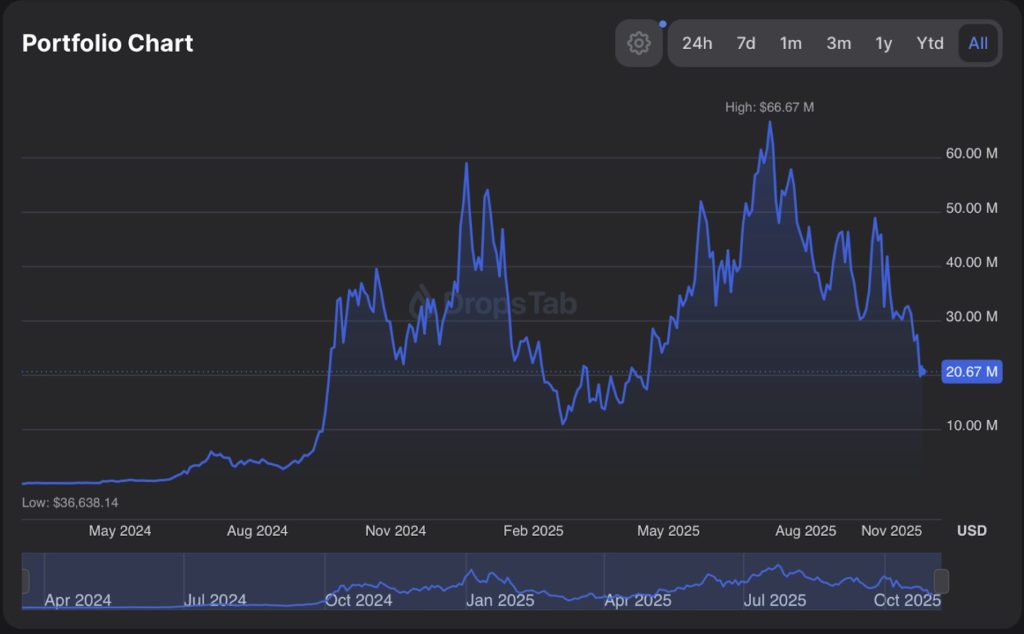Click the right handle of range navigator
The width and height of the screenshot is (1024, 634).
pos(940,581)
